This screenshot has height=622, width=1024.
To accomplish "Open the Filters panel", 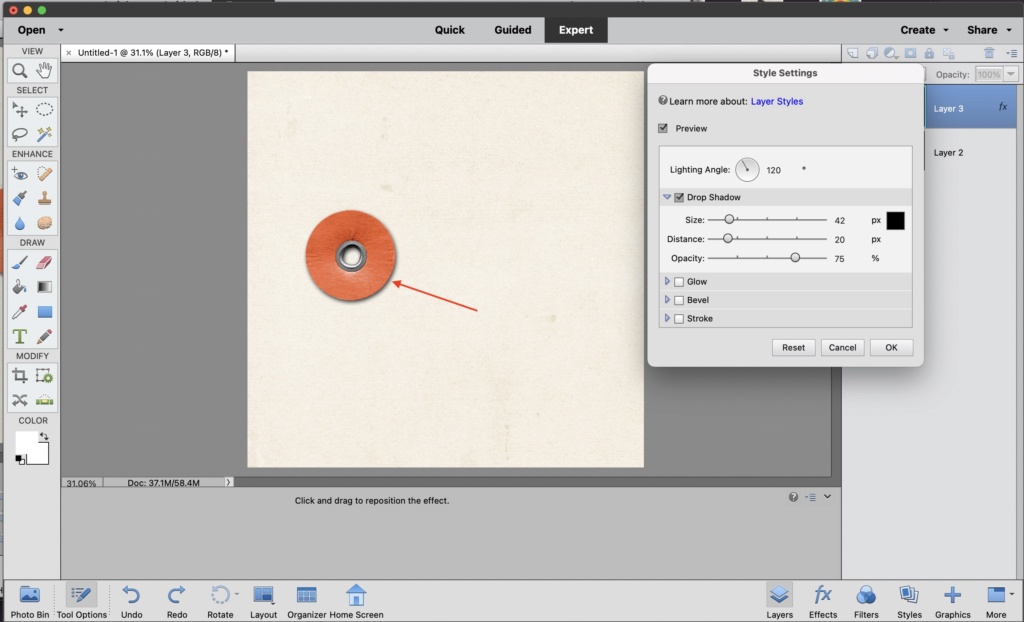I will [866, 601].
